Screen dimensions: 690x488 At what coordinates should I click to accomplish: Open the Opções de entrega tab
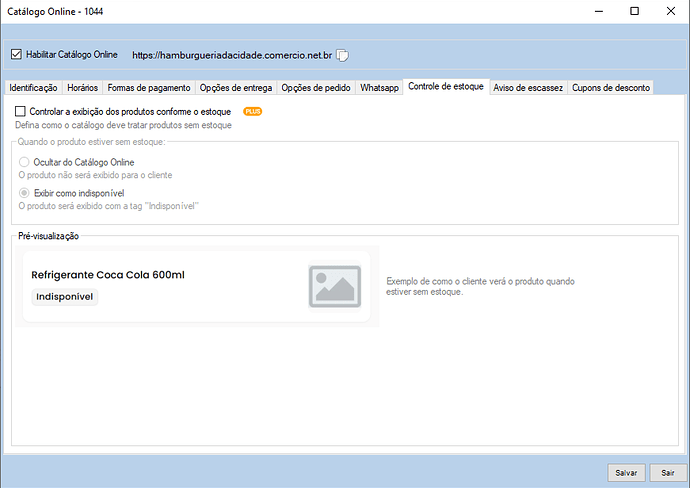click(235, 88)
